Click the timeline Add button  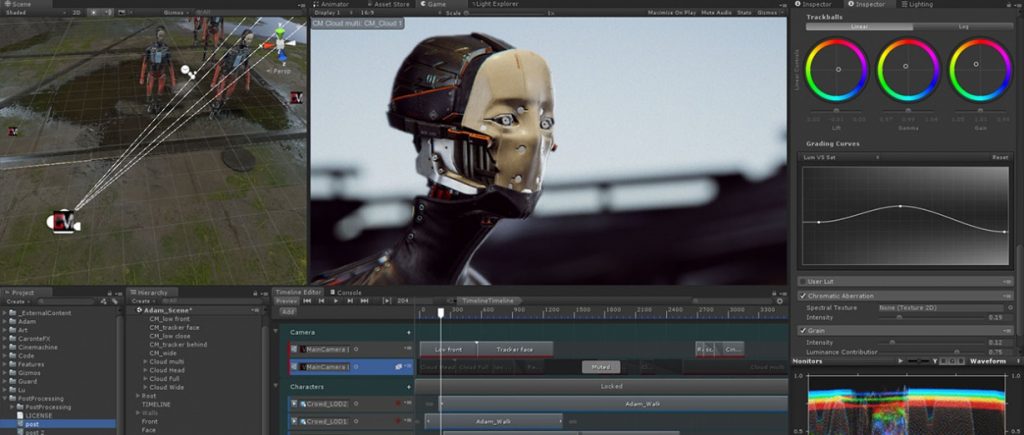[x=287, y=312]
